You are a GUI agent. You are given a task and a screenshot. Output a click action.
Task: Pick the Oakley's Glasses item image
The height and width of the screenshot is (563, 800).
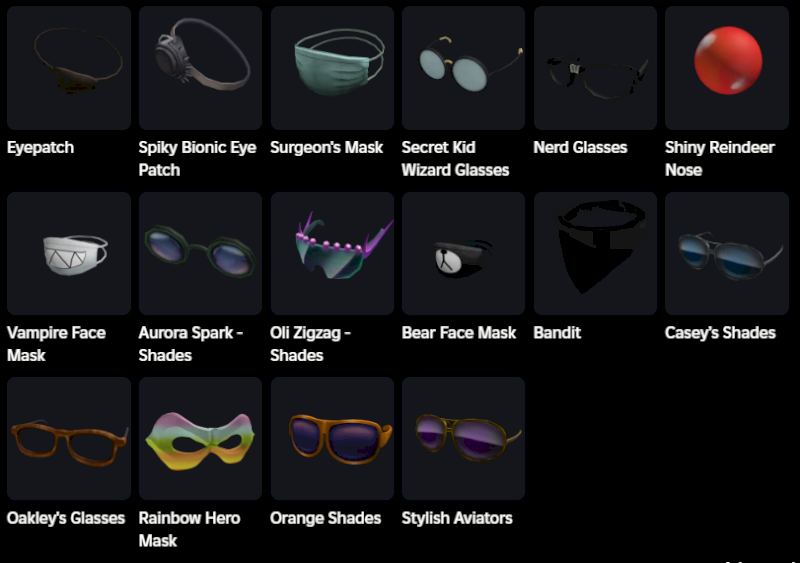pyautogui.click(x=69, y=438)
